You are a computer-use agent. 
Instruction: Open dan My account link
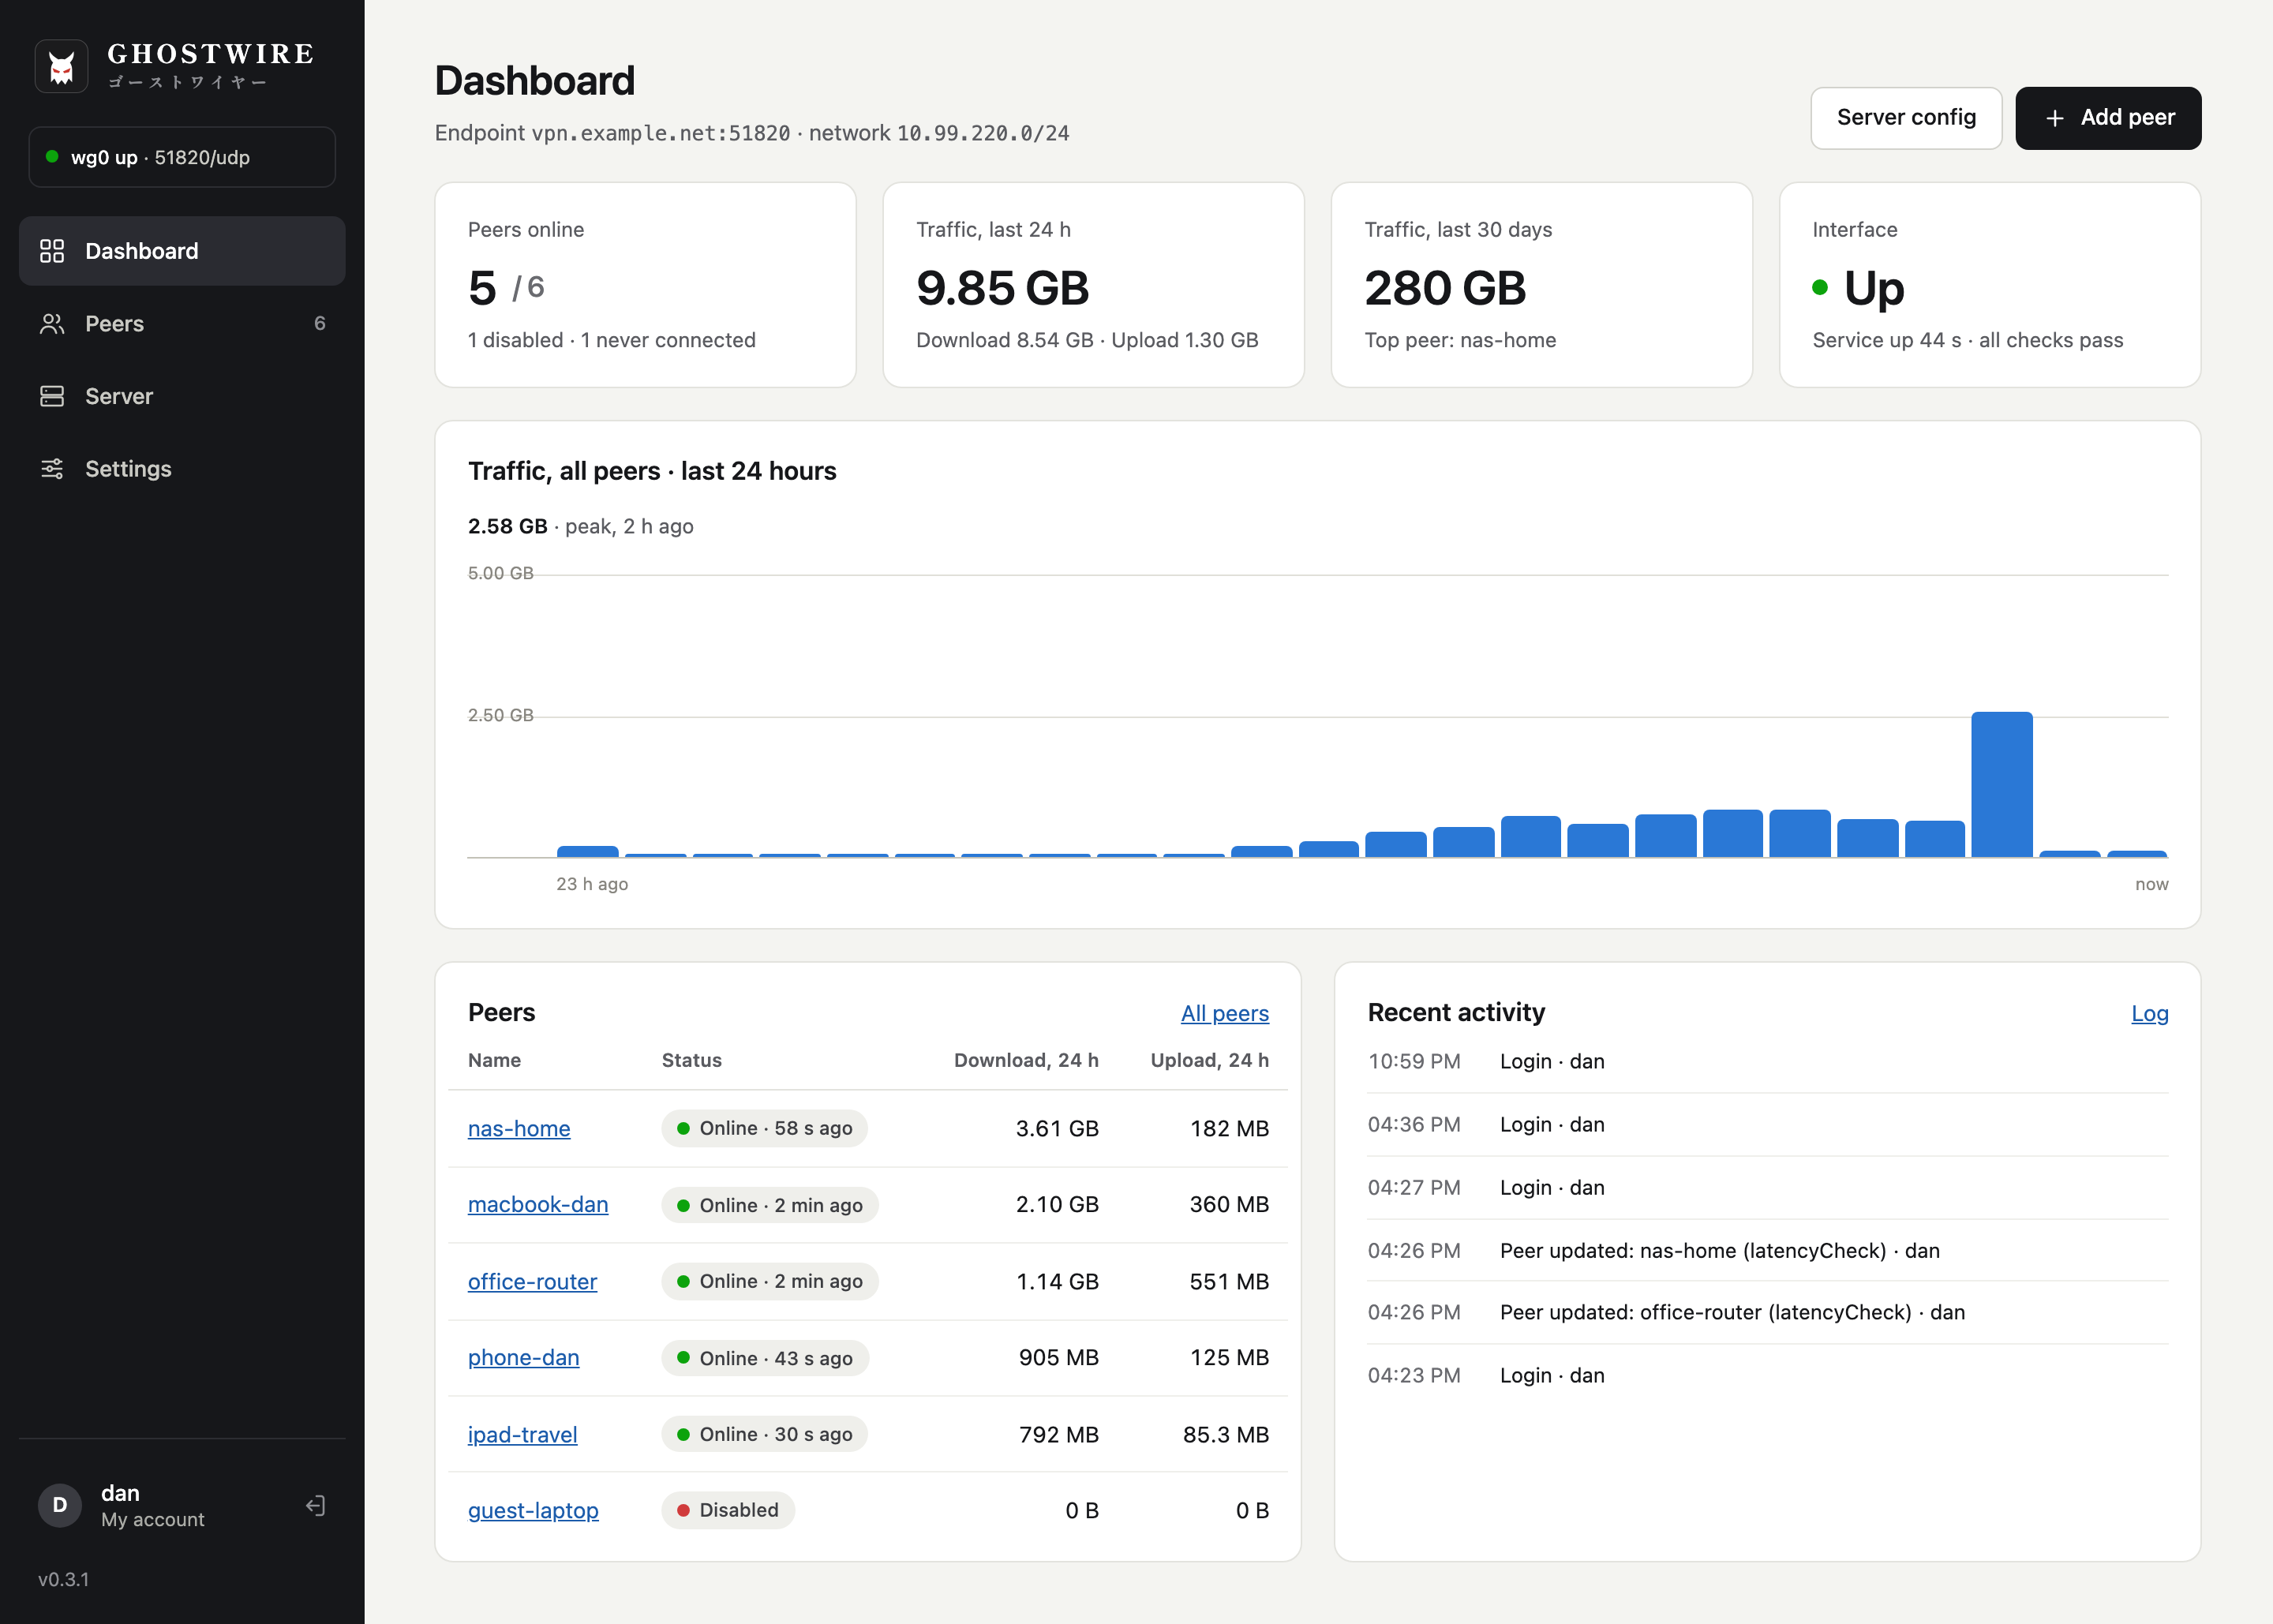click(x=152, y=1505)
